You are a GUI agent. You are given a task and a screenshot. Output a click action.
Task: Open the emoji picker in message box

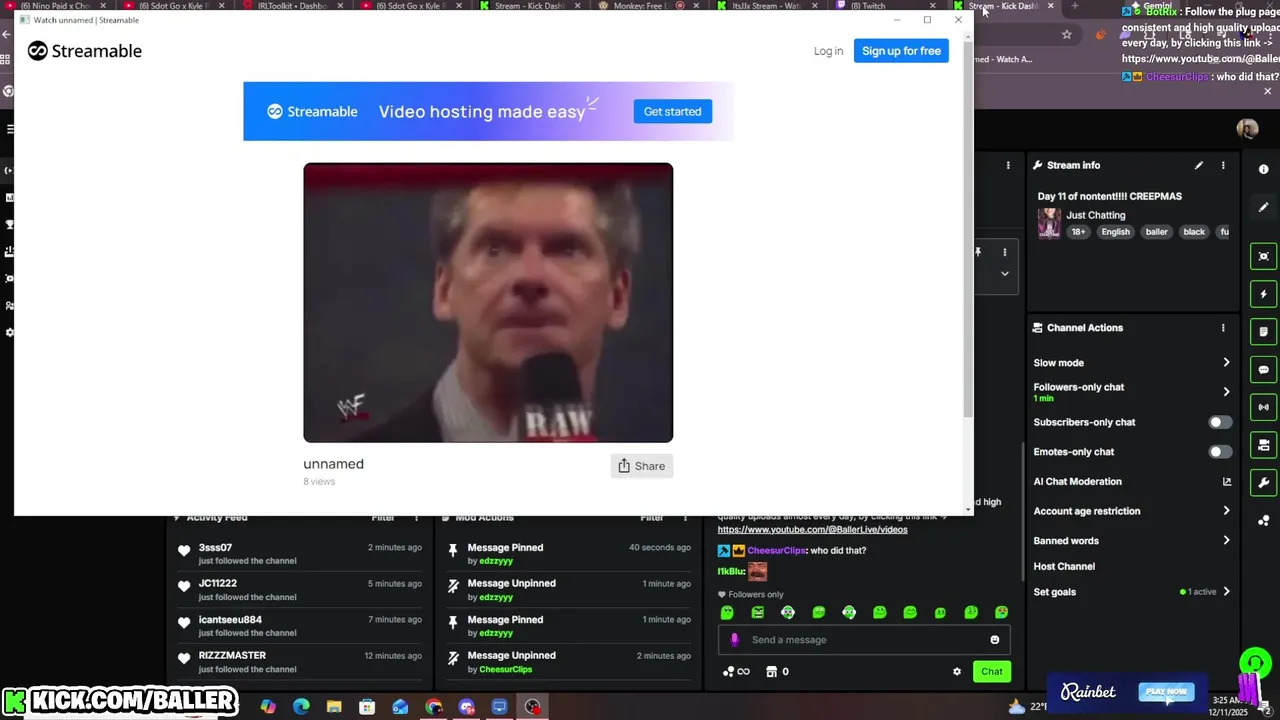pyautogui.click(x=994, y=640)
